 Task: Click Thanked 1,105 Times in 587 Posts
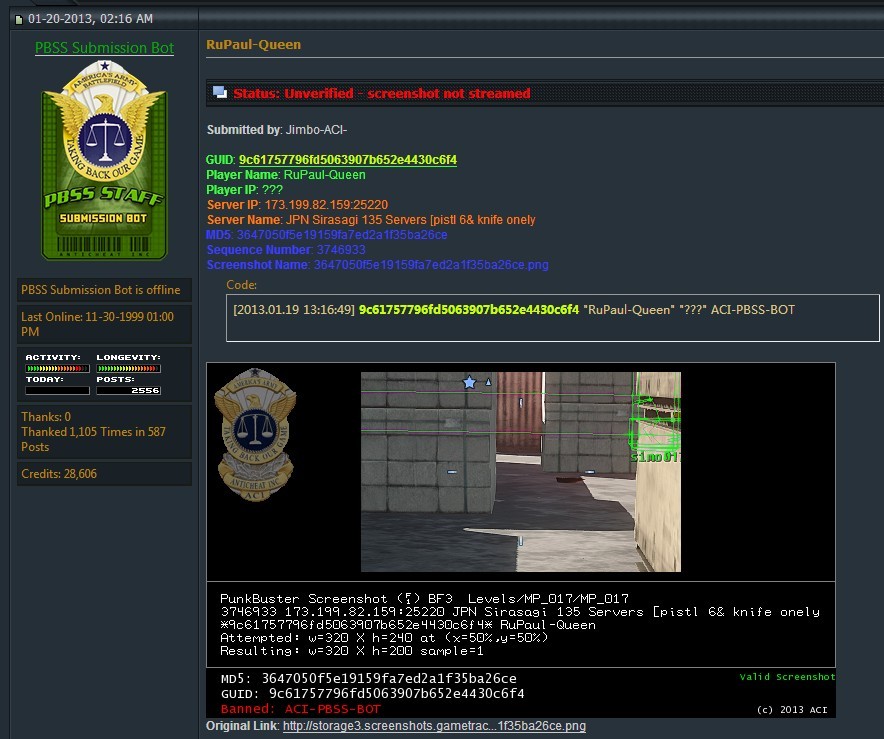click(x=94, y=439)
